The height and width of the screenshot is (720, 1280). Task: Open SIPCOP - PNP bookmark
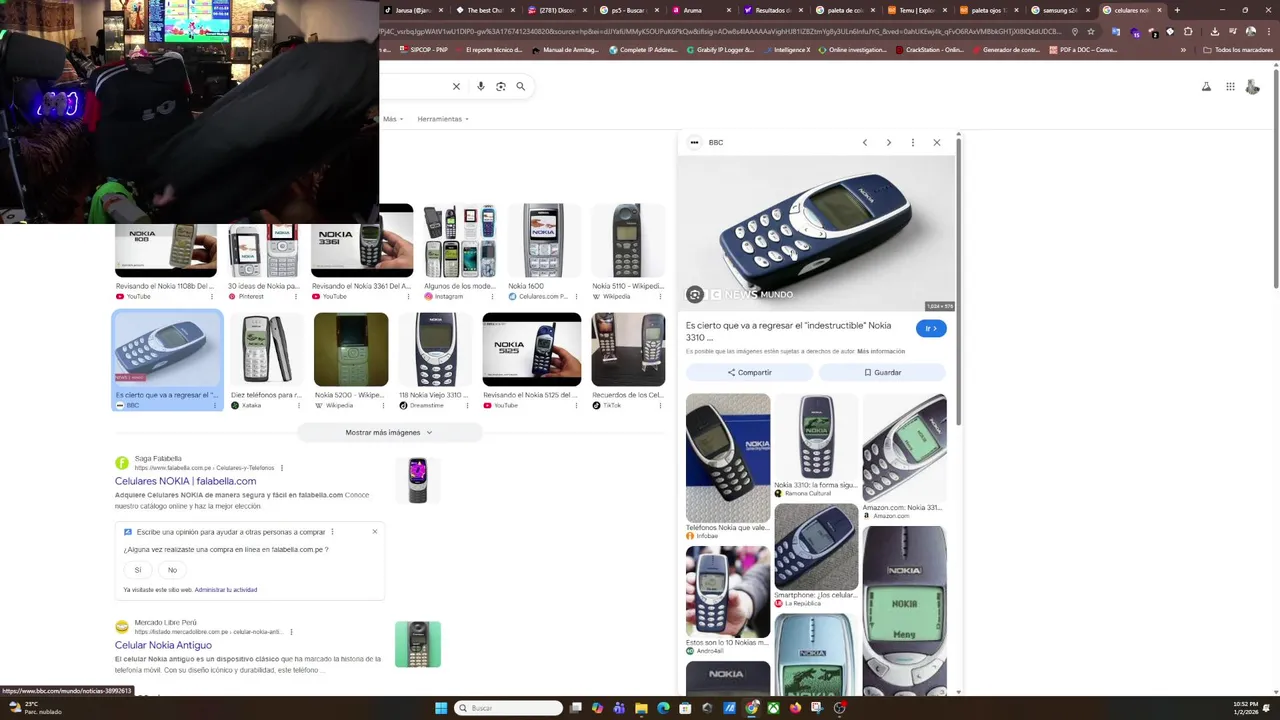[x=424, y=50]
